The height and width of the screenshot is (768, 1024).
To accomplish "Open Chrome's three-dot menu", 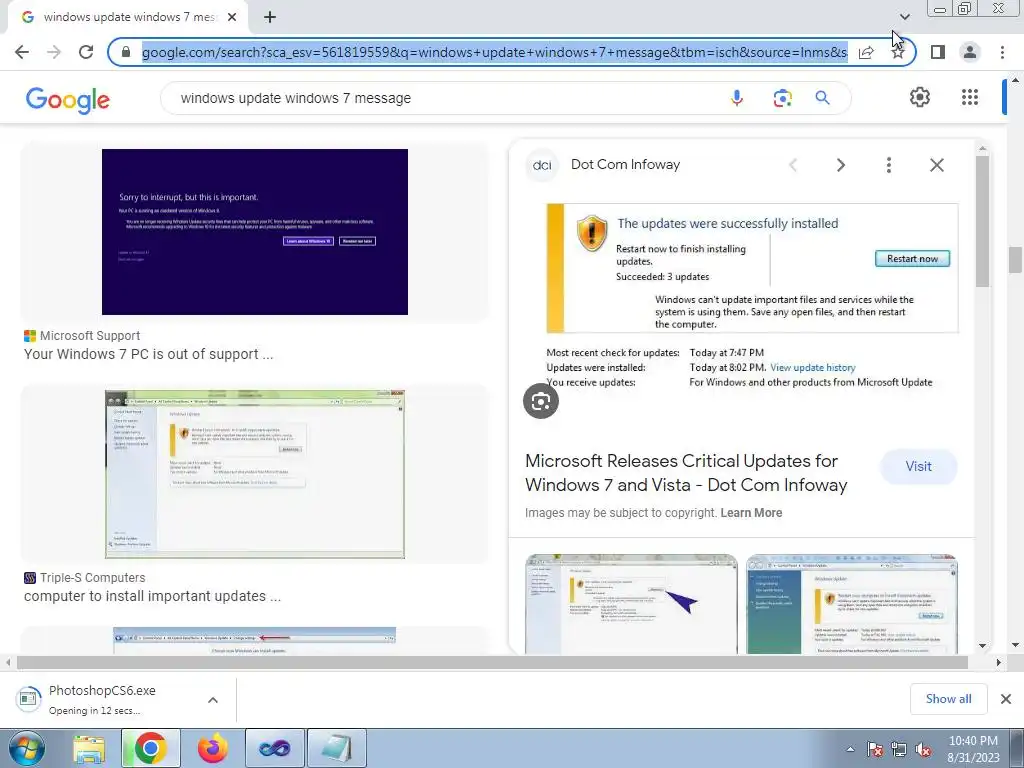I will pos(1002,52).
